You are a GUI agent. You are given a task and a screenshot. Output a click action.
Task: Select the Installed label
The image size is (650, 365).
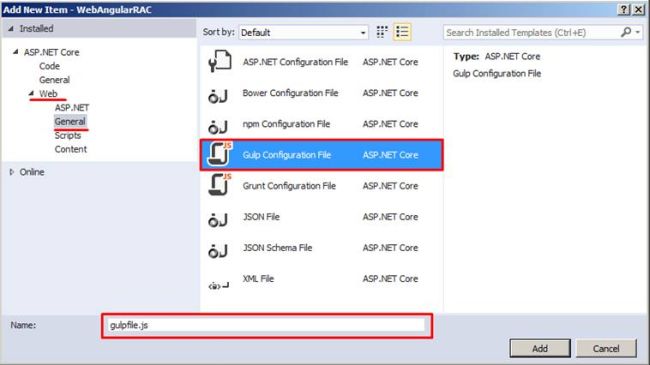[36, 29]
